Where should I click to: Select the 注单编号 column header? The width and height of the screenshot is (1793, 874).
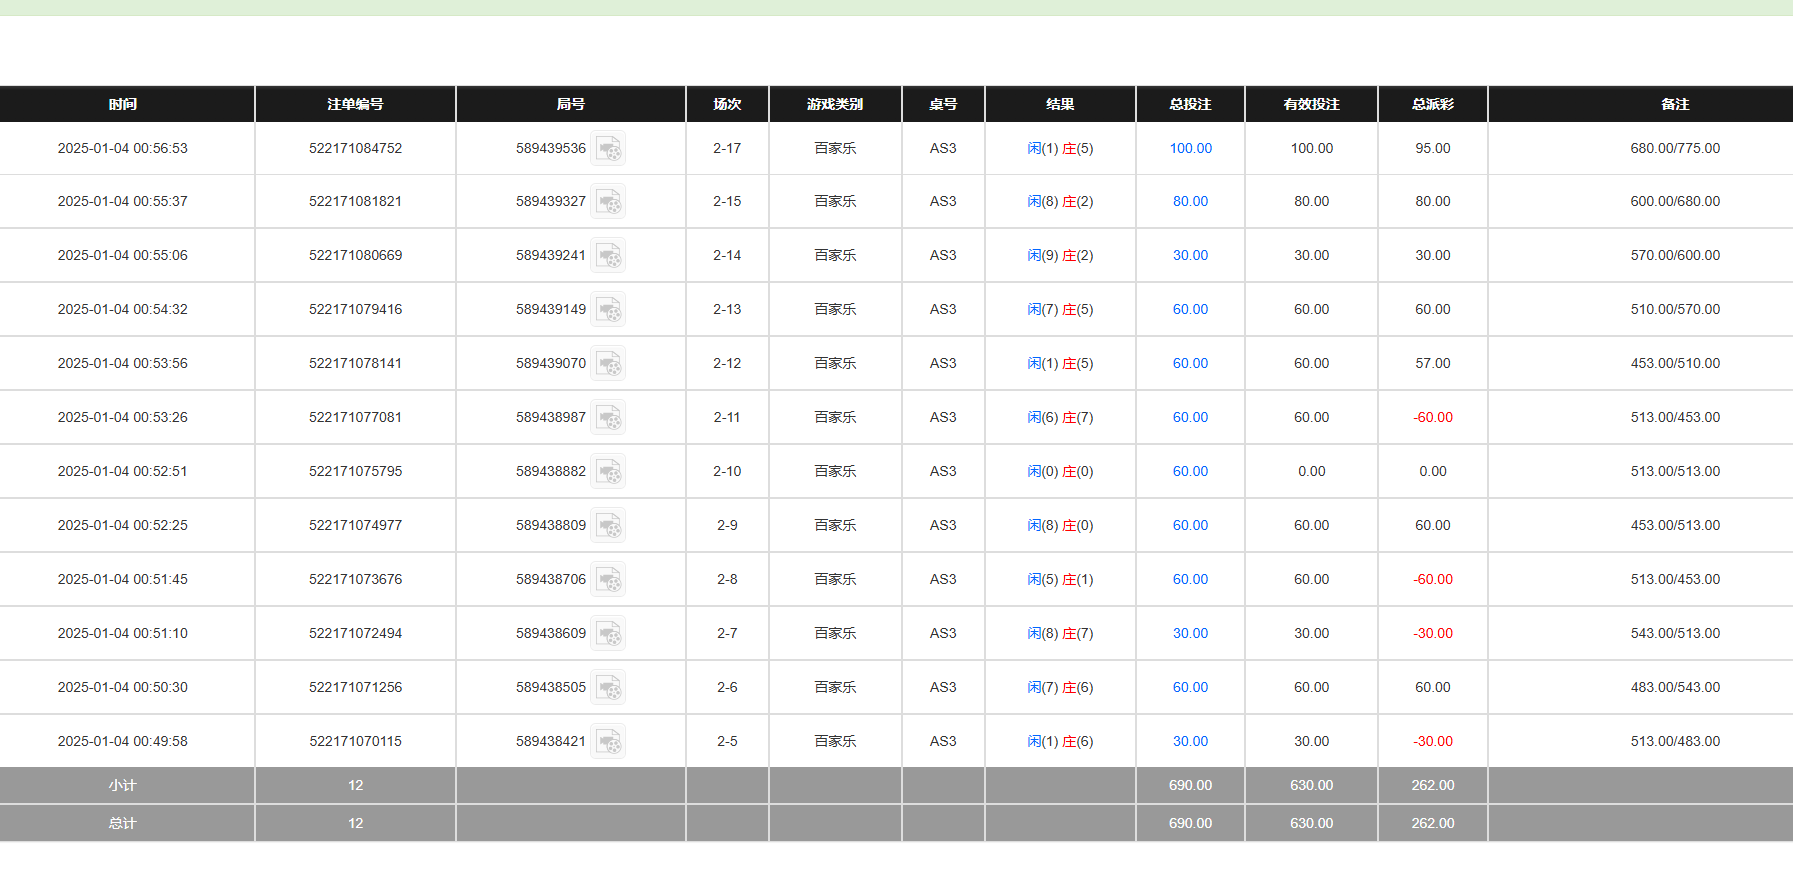(355, 104)
